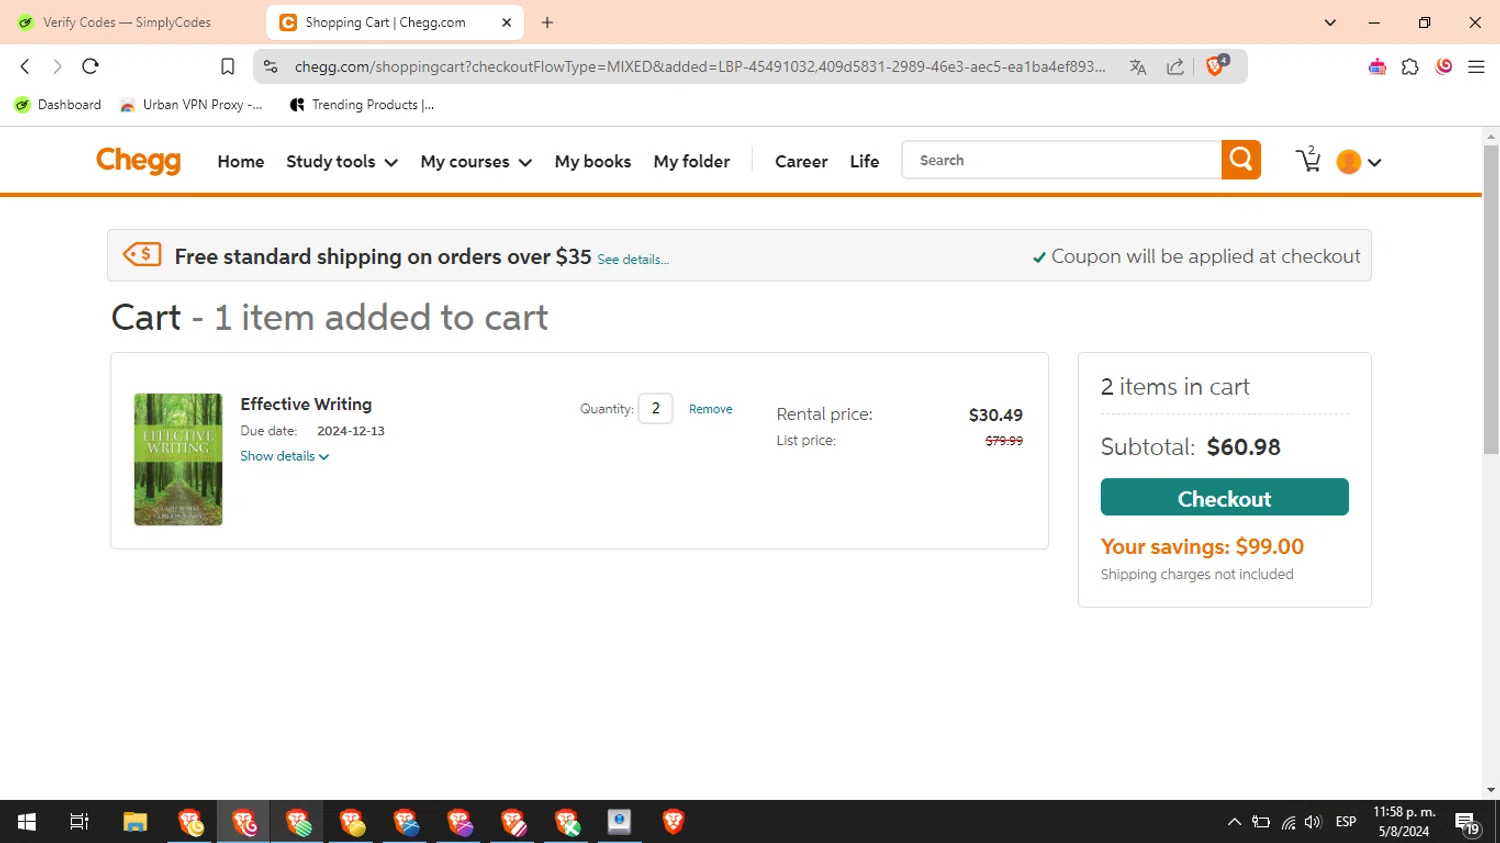The image size is (1500, 843).
Task: Open Dashboard bookmark
Action: [x=58, y=105]
